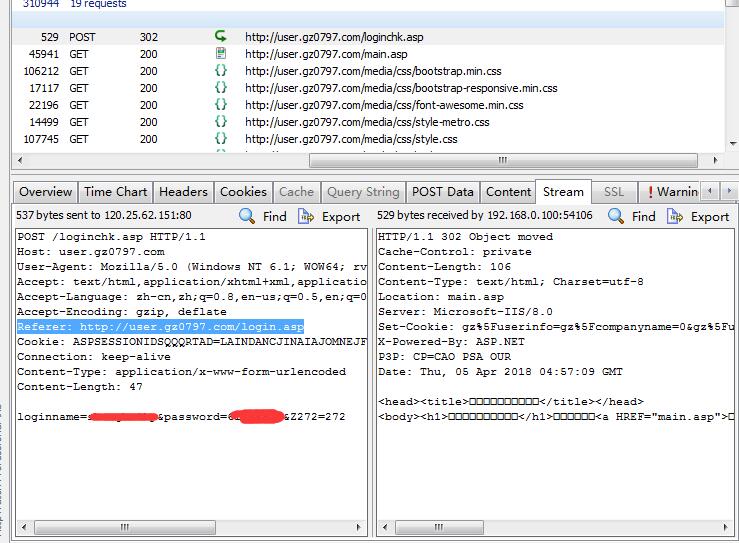Open the POST Data tab

coord(442,192)
